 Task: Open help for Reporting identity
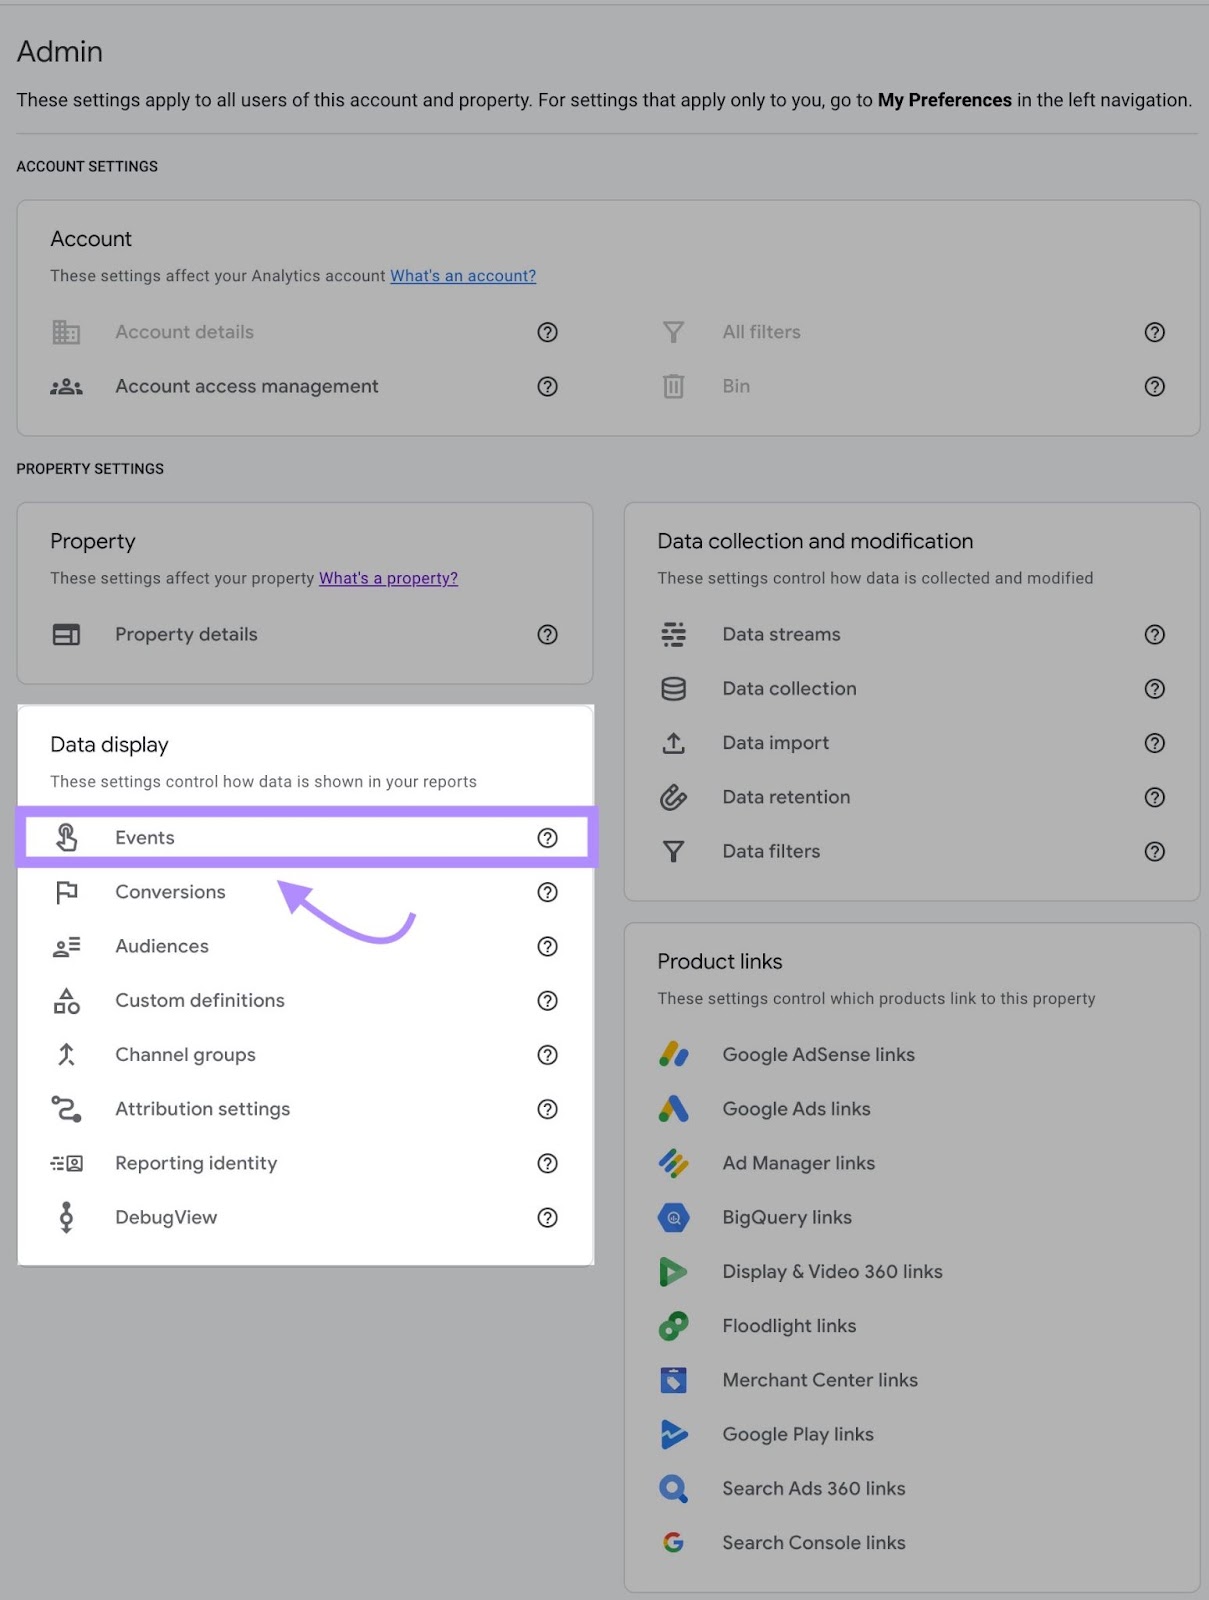pos(547,1163)
